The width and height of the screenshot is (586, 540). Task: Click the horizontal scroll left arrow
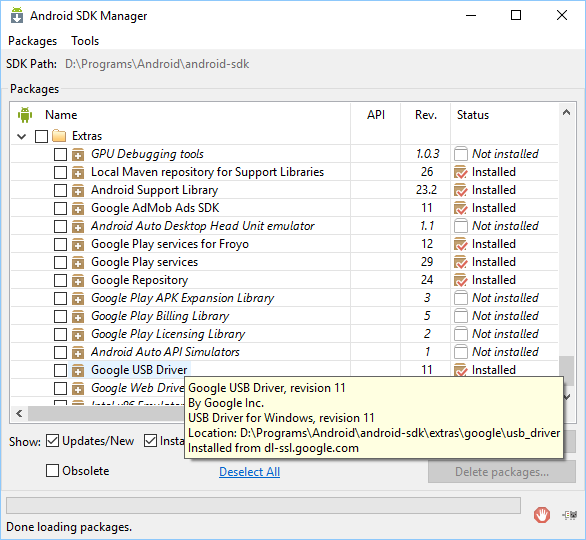[x=19, y=413]
